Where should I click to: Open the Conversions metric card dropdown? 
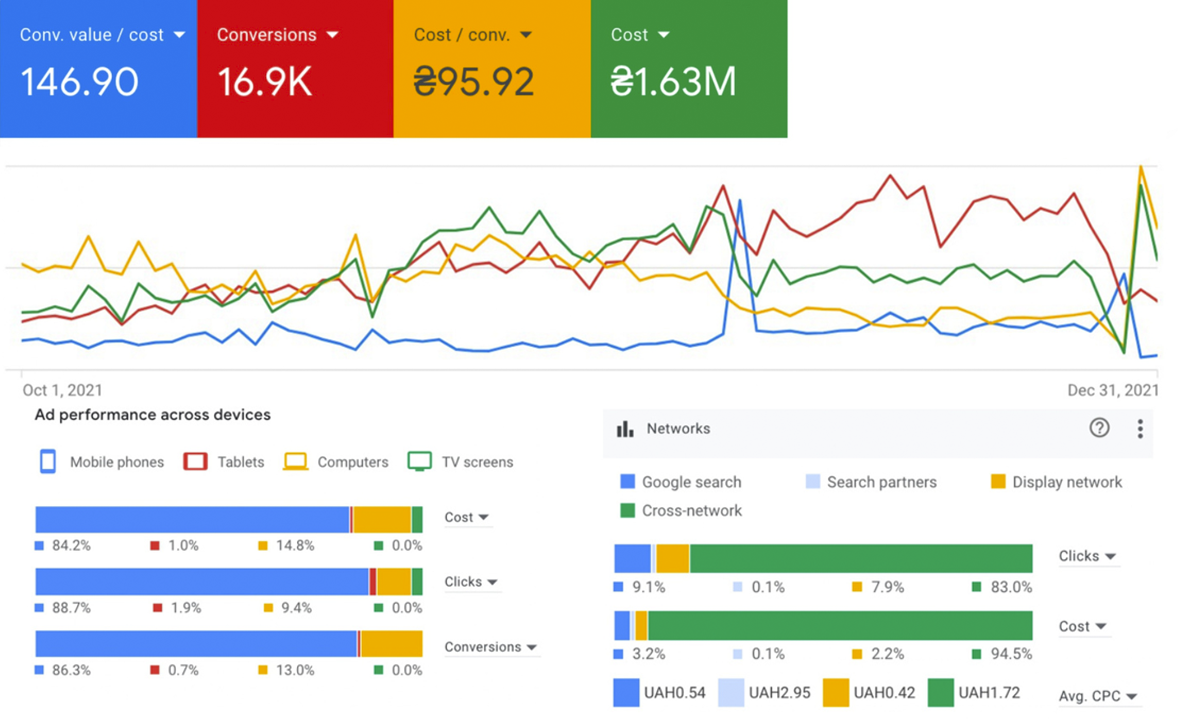[x=333, y=35]
